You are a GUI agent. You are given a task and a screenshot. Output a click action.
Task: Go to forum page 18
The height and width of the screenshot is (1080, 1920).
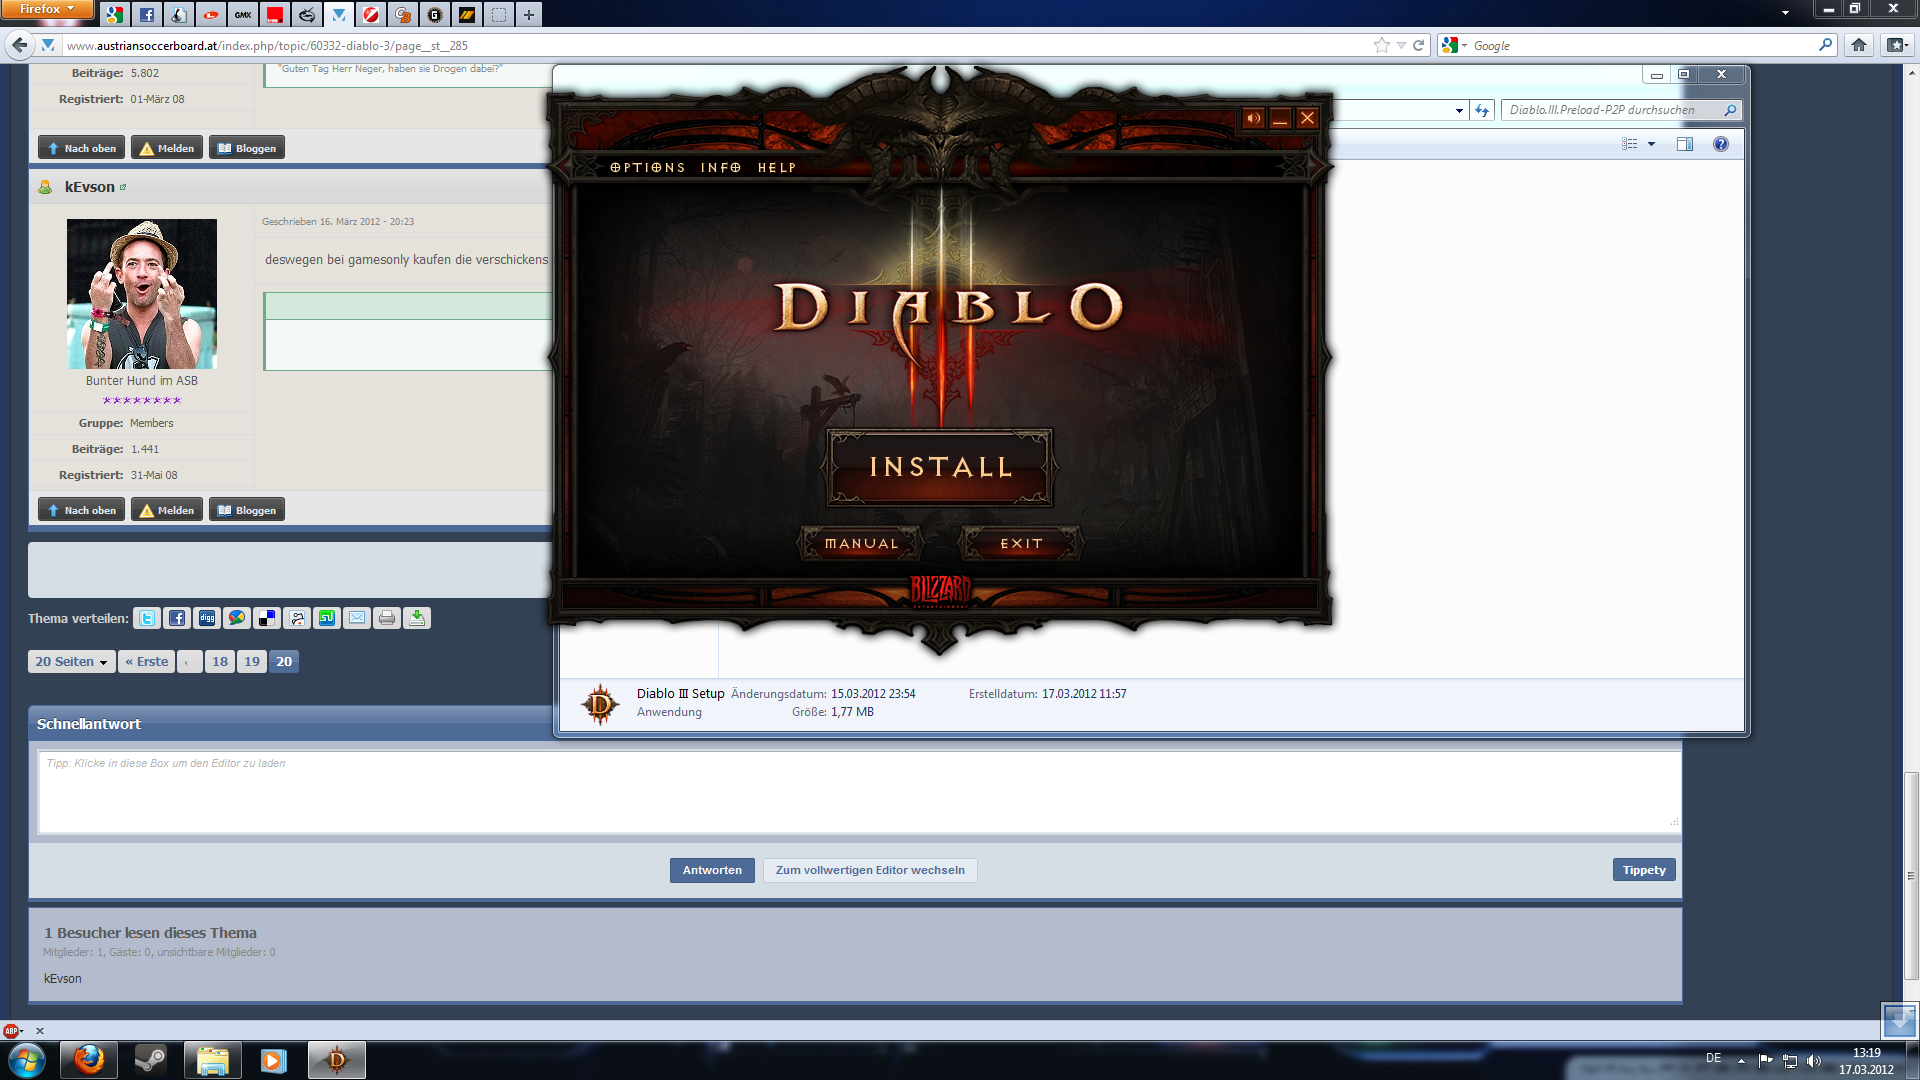click(x=220, y=661)
